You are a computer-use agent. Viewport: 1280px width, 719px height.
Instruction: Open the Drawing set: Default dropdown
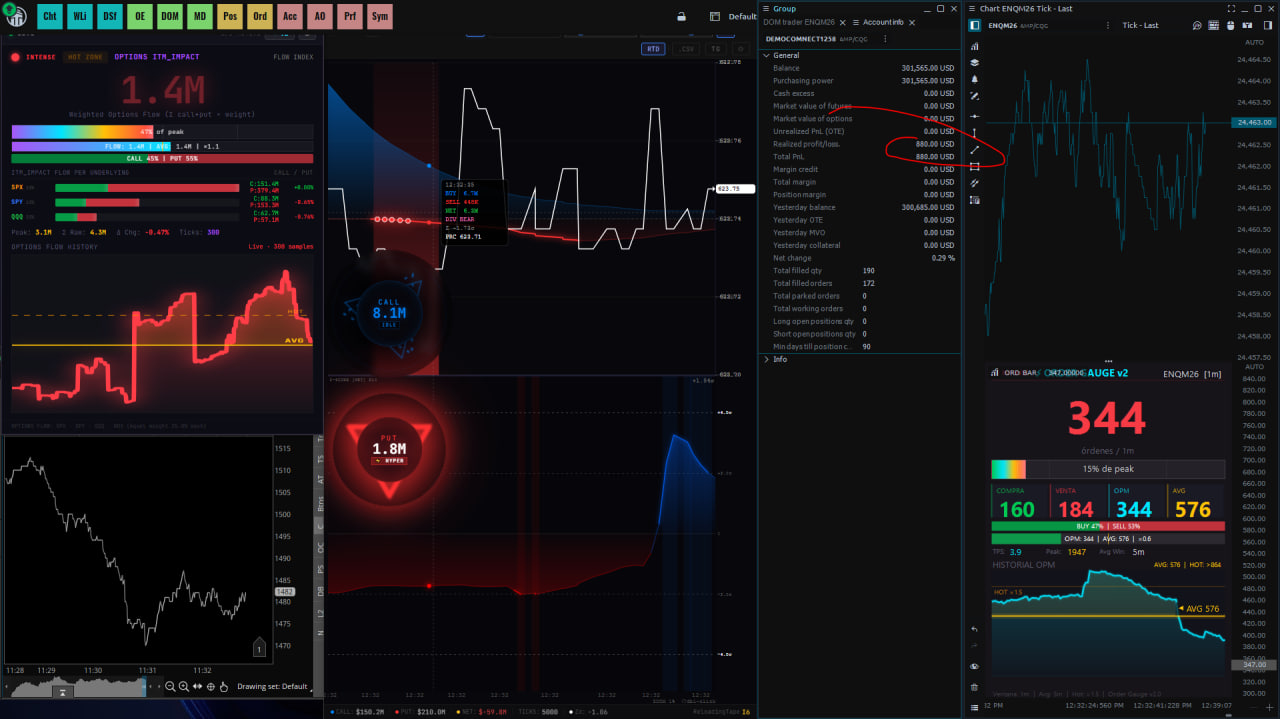[x=272, y=686]
